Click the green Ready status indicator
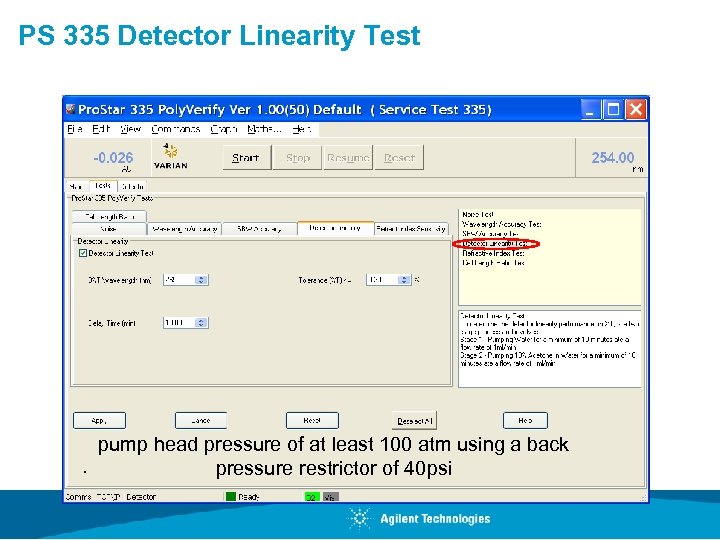 pos(231,497)
